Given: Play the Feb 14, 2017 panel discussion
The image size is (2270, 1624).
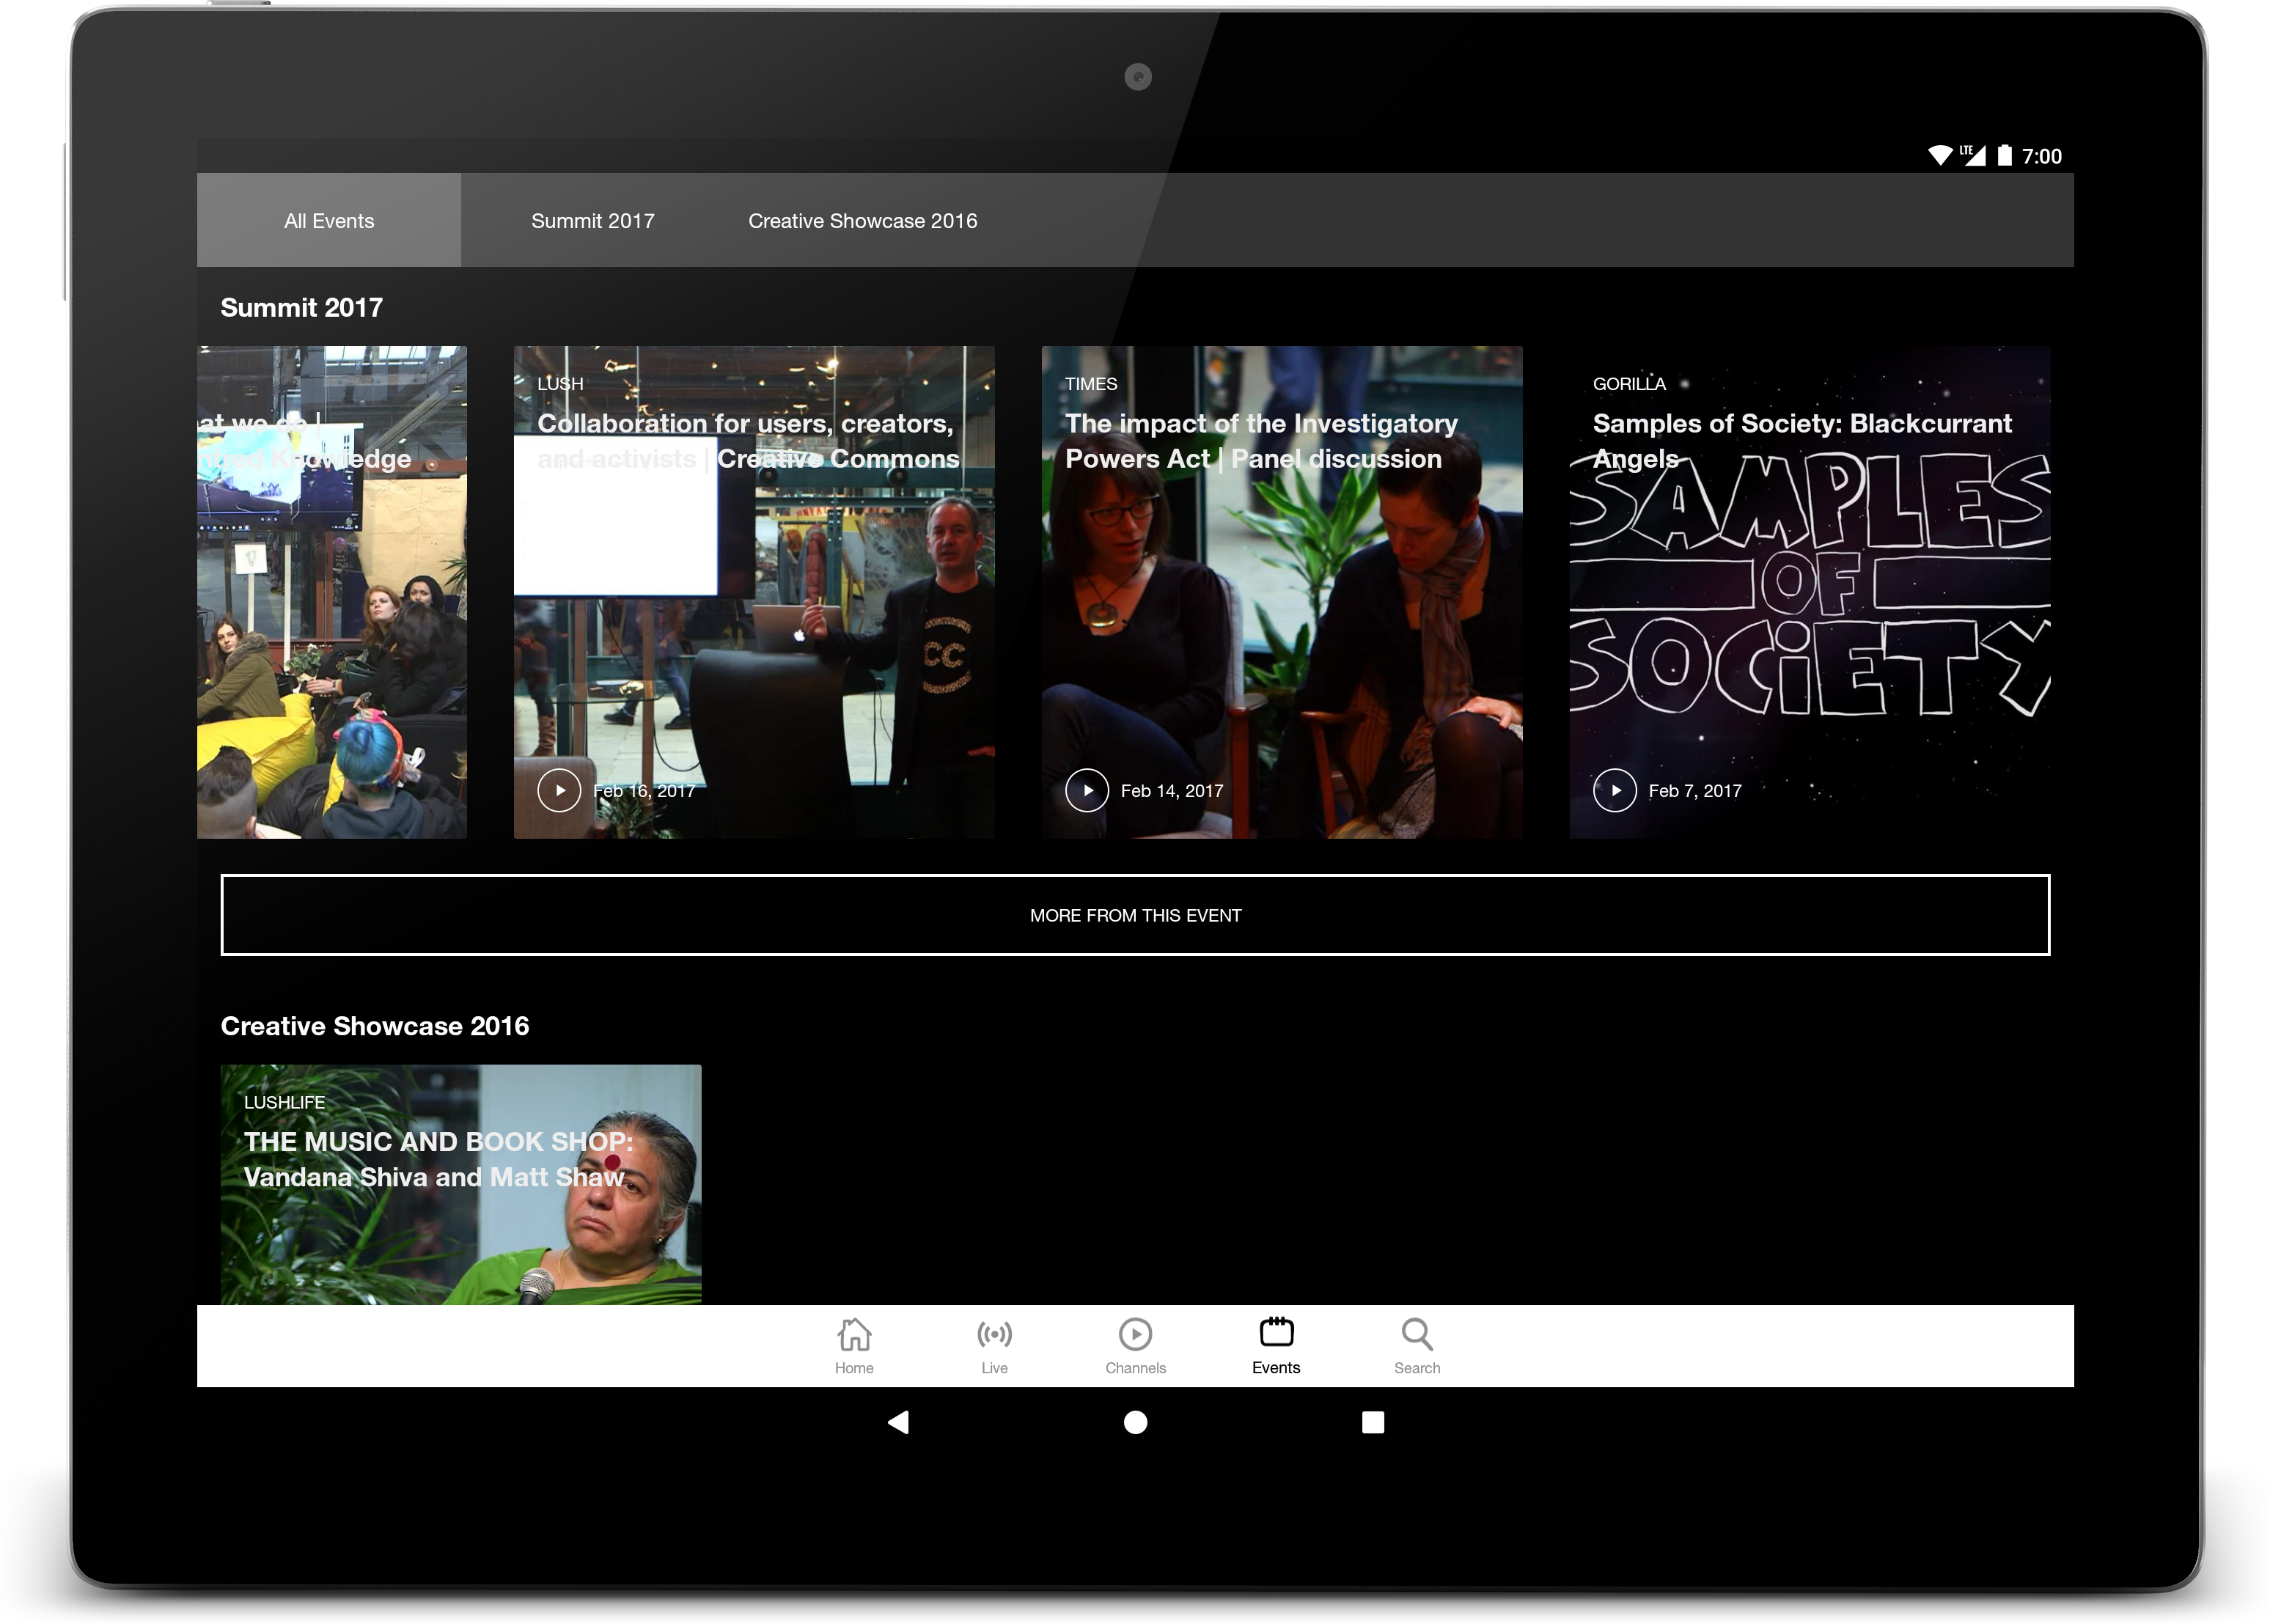Looking at the screenshot, I should [1087, 790].
